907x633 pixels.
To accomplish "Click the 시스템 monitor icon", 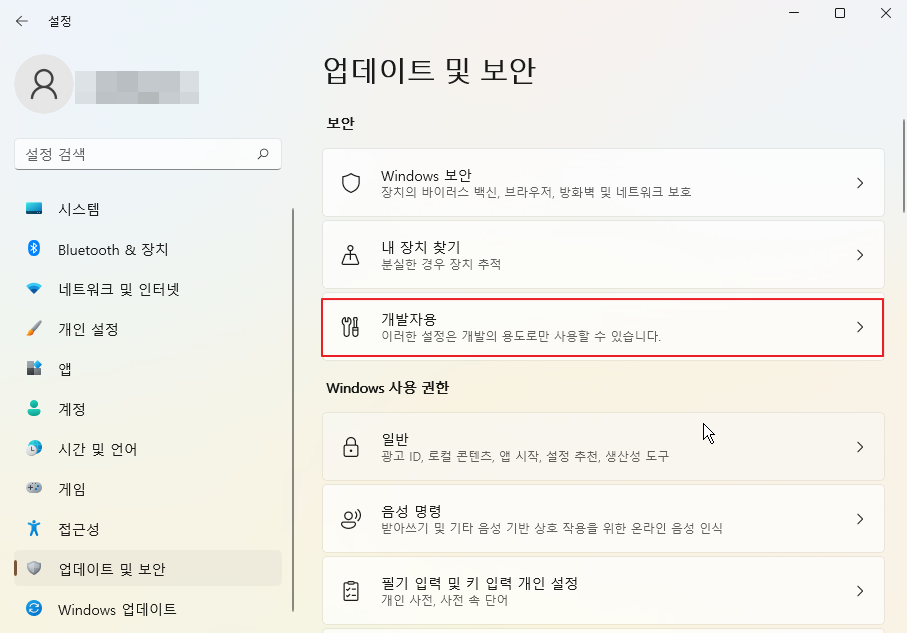I will pos(34,208).
